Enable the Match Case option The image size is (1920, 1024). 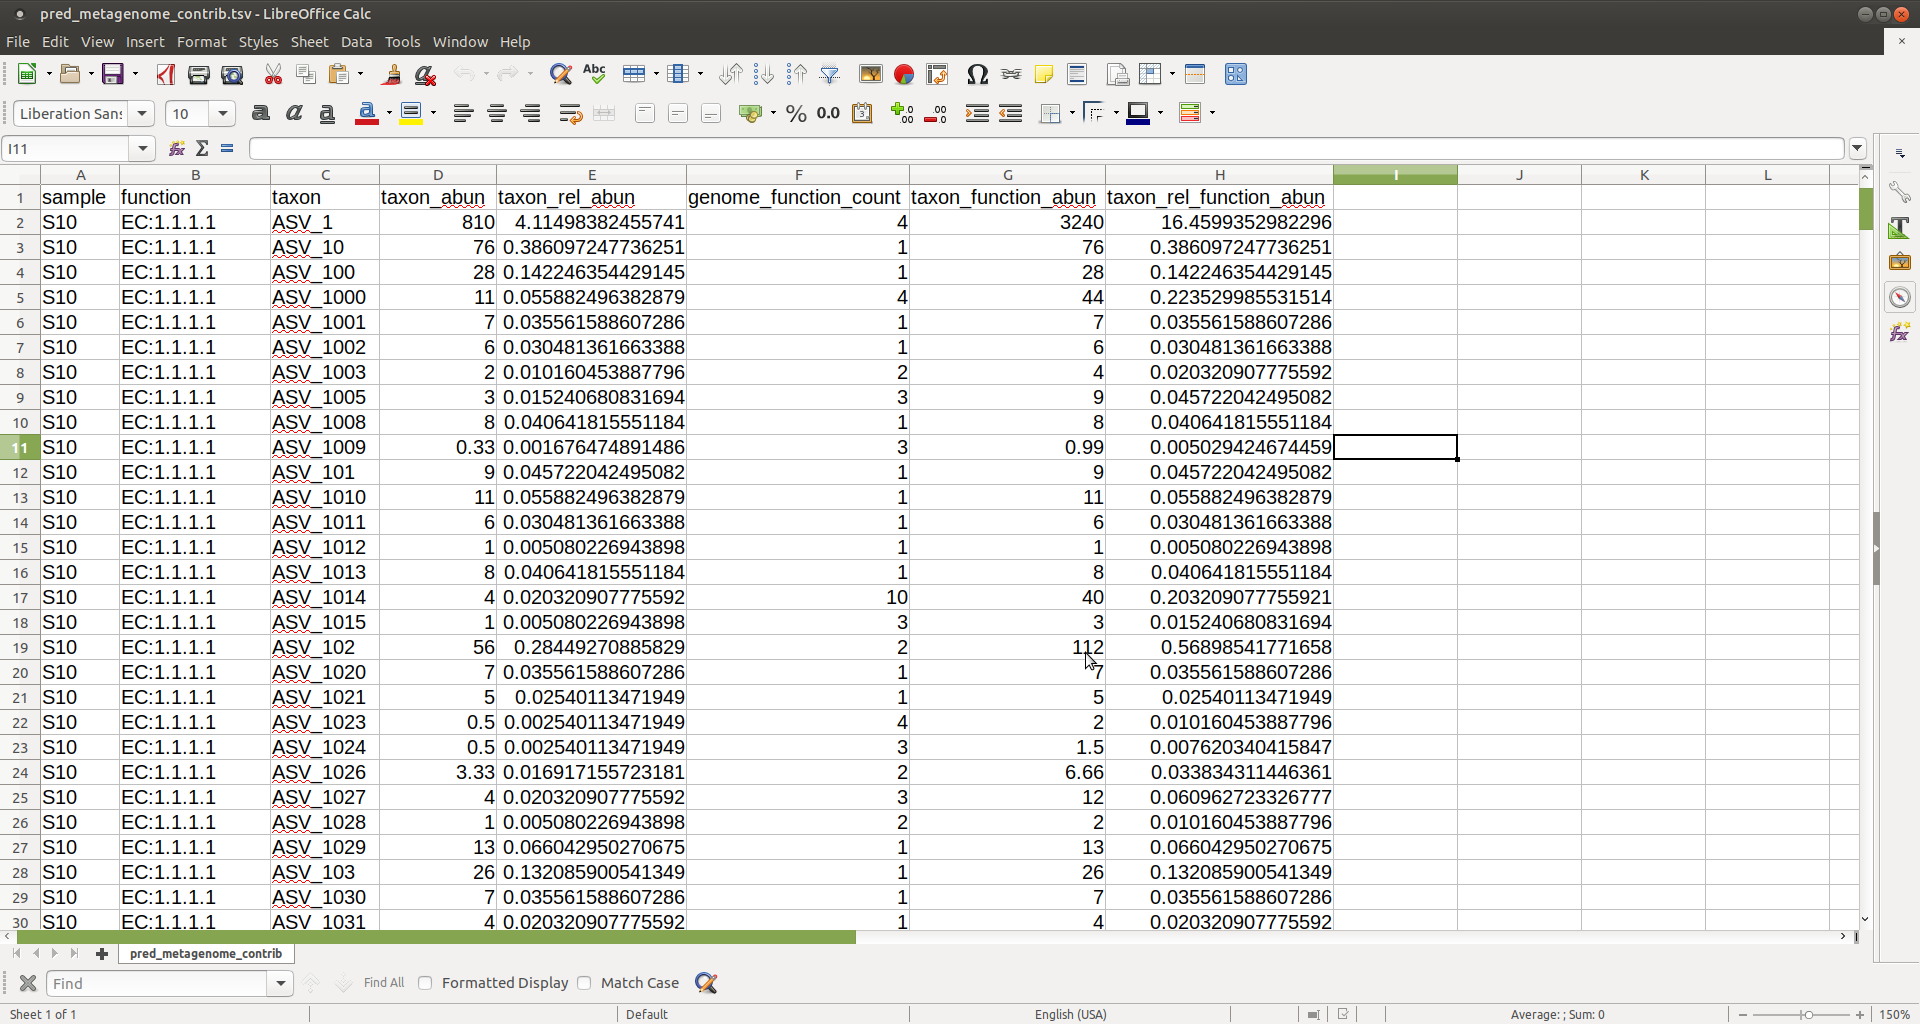[585, 983]
